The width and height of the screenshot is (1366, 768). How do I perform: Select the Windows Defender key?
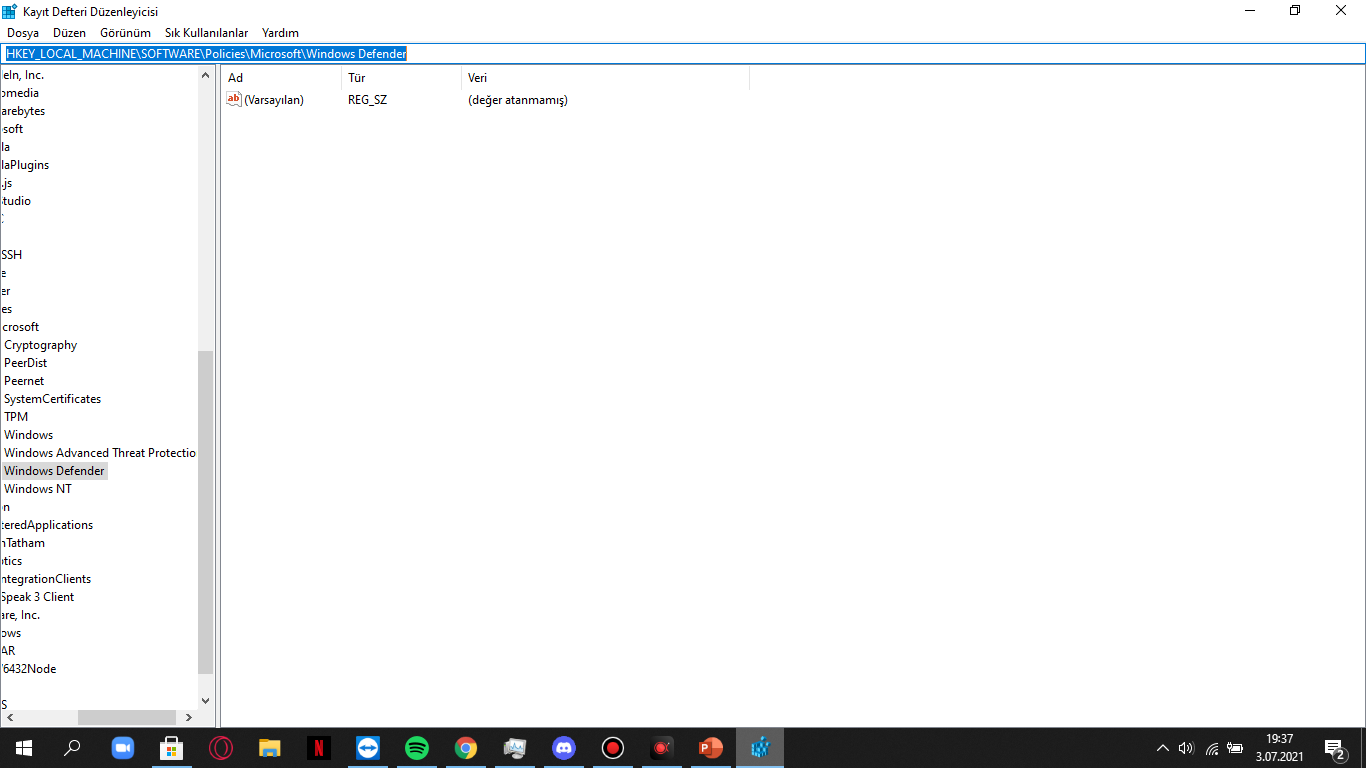coord(54,471)
